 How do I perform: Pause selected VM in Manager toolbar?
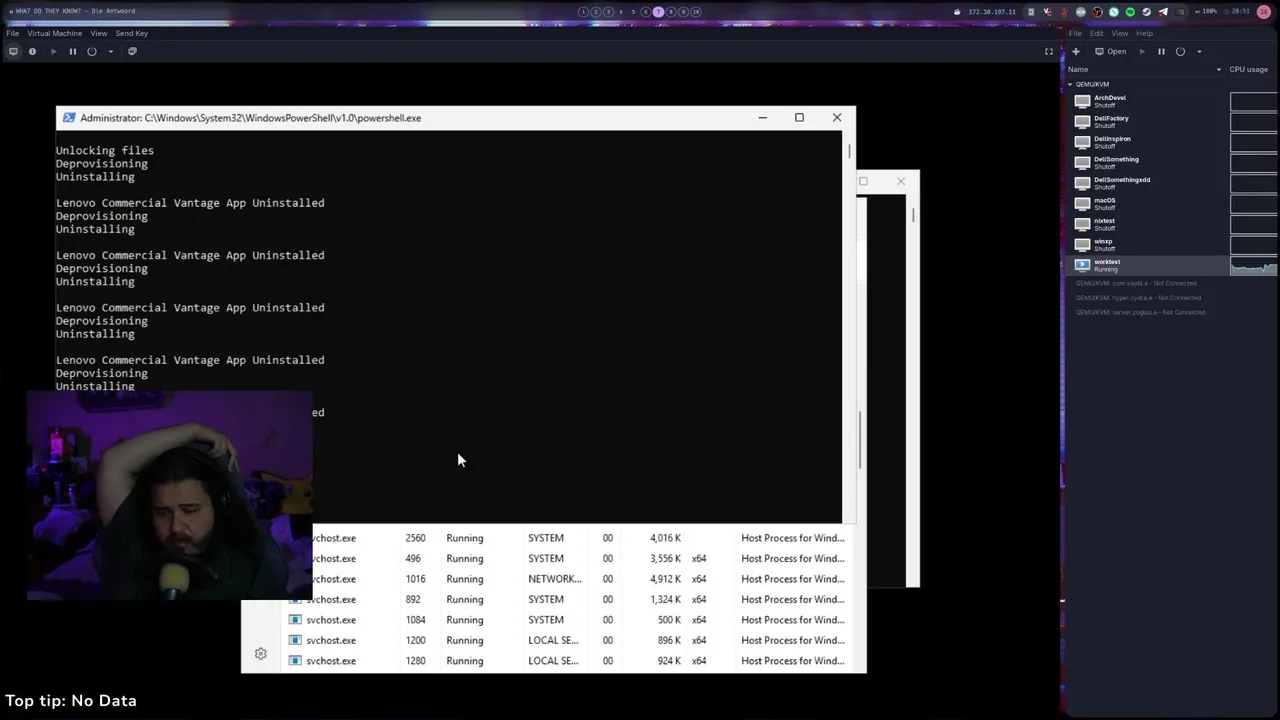coord(1161,51)
